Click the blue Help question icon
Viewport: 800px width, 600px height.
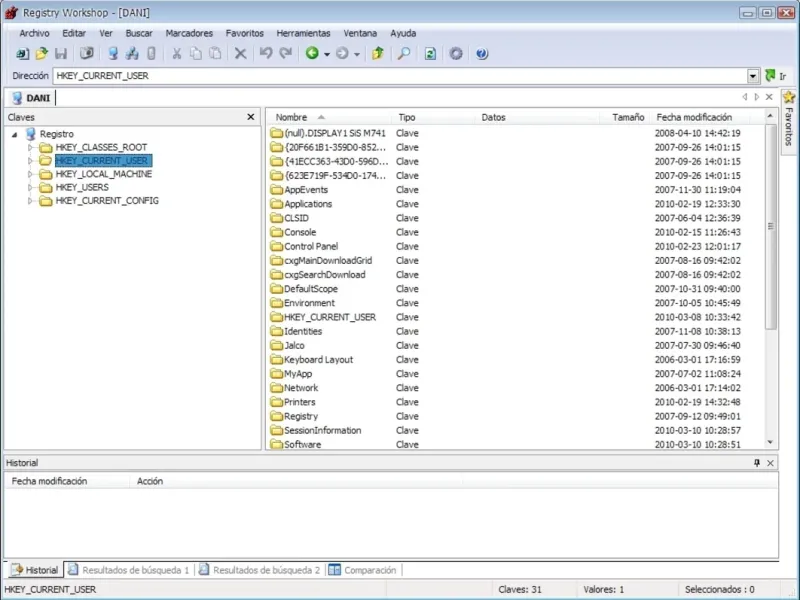click(x=482, y=54)
